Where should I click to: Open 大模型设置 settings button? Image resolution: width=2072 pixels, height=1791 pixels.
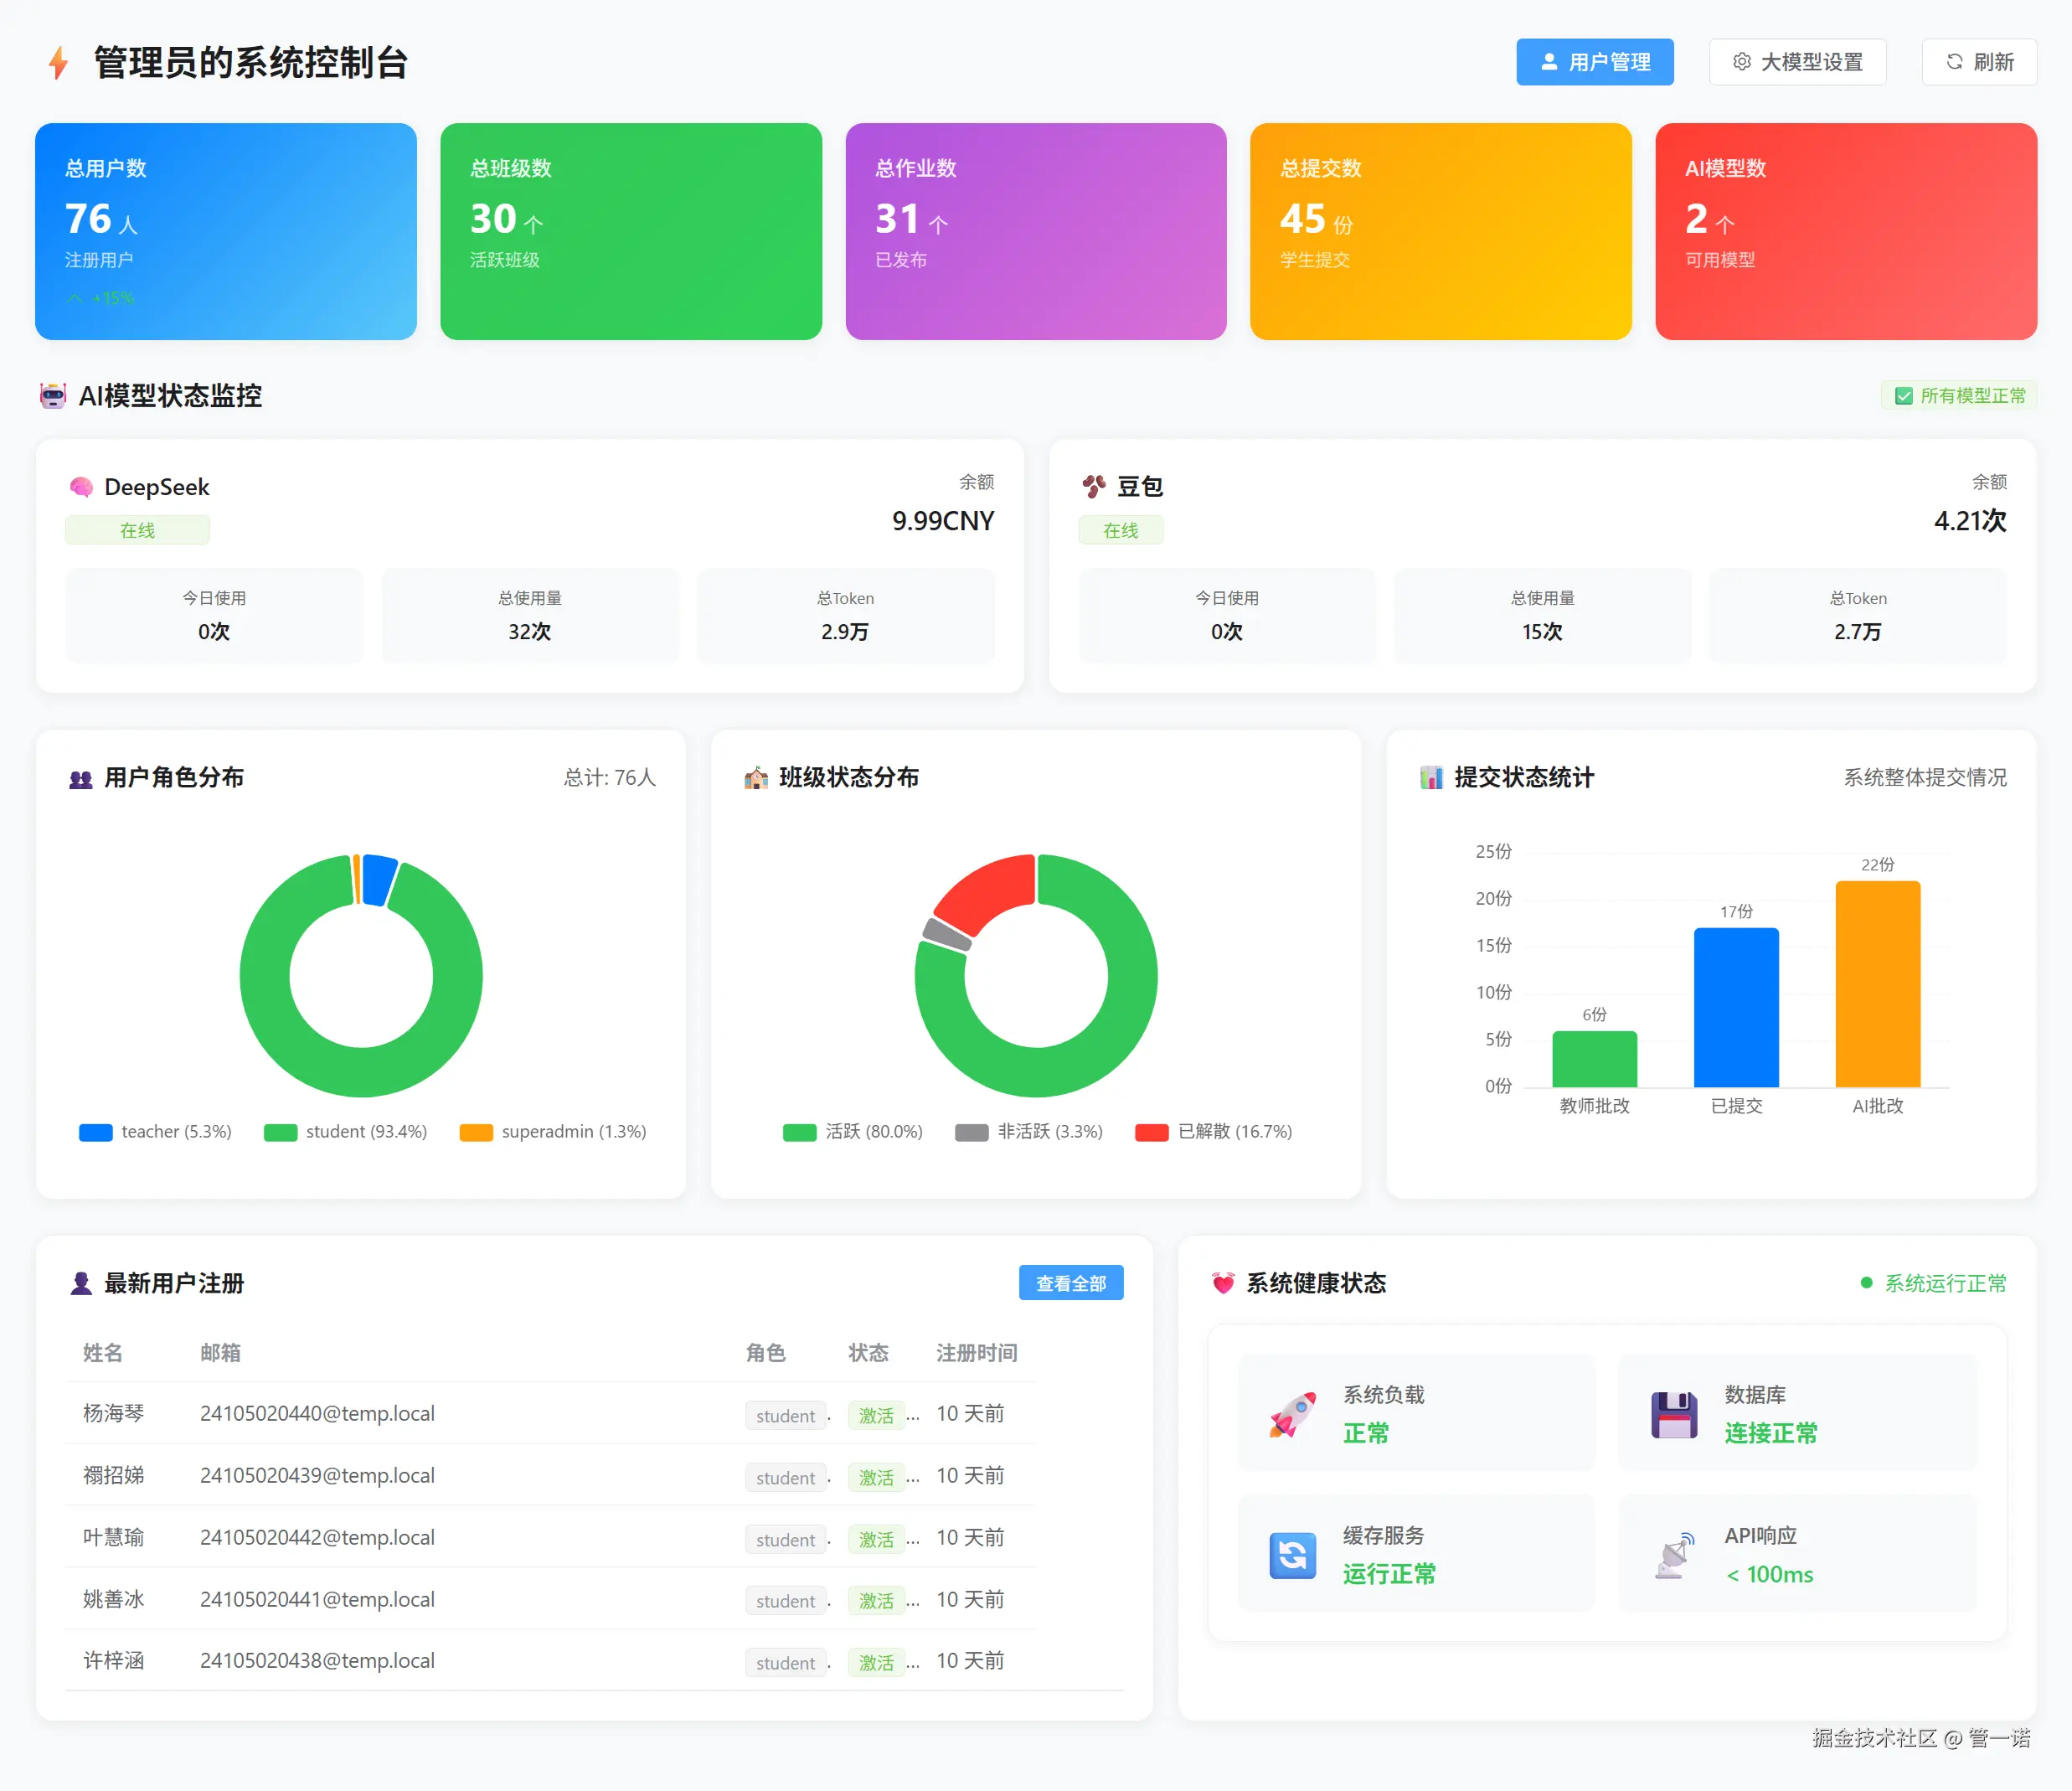click(1797, 62)
